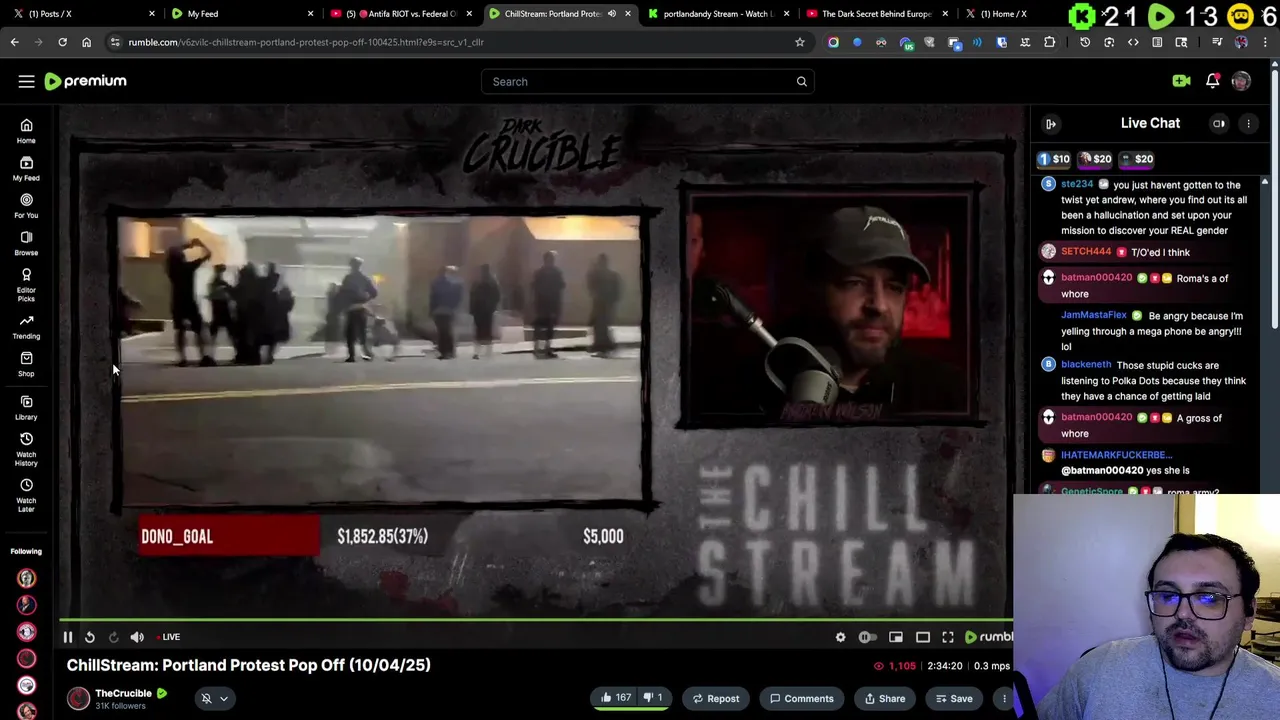Open Editor Picks in the sidebar
The height and width of the screenshot is (720, 1280).
point(26,284)
